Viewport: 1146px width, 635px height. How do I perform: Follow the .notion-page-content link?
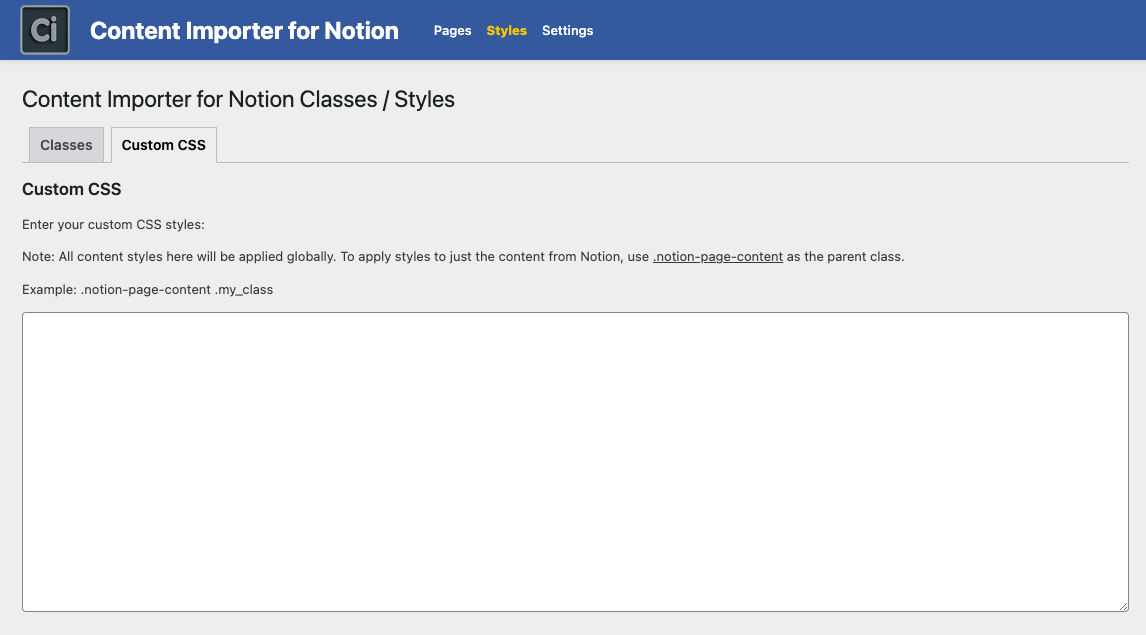[717, 257]
